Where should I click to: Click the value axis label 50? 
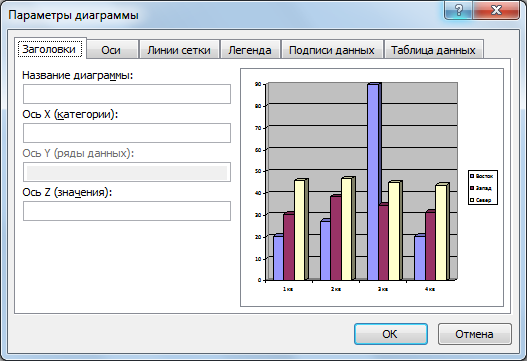[258, 171]
